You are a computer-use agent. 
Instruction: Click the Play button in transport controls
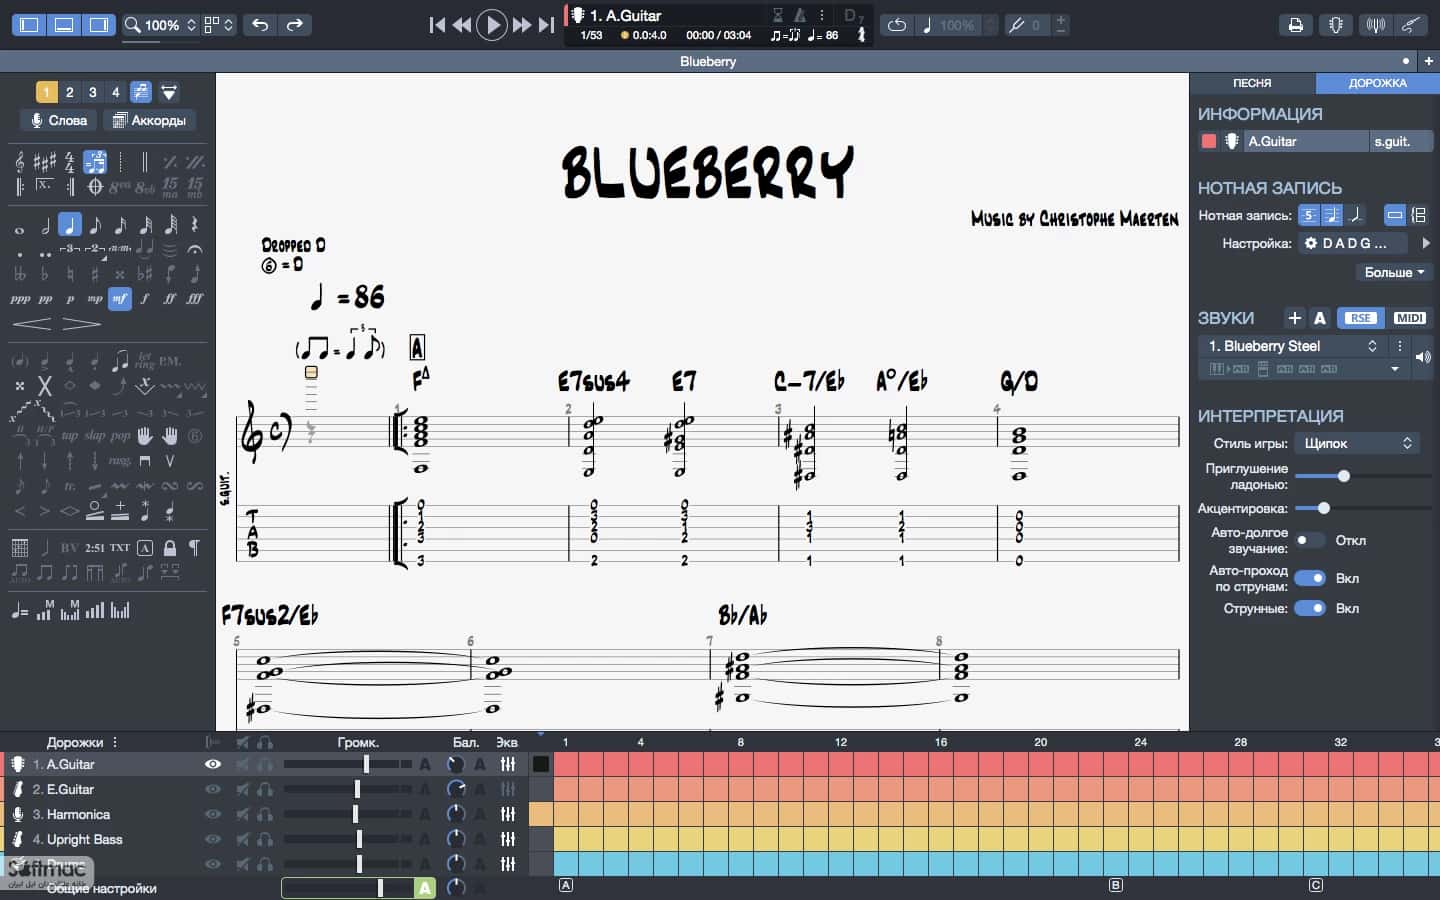pyautogui.click(x=491, y=25)
